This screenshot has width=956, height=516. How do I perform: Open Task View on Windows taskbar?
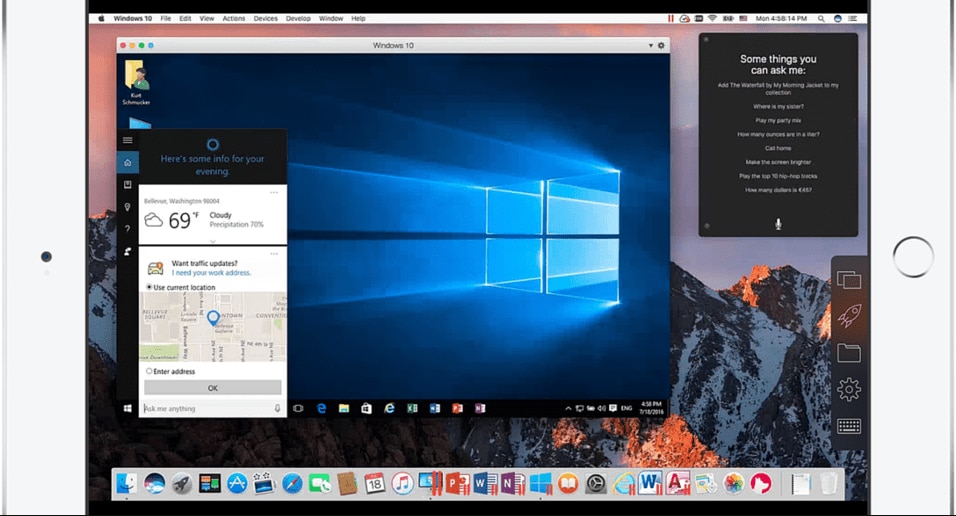[298, 409]
